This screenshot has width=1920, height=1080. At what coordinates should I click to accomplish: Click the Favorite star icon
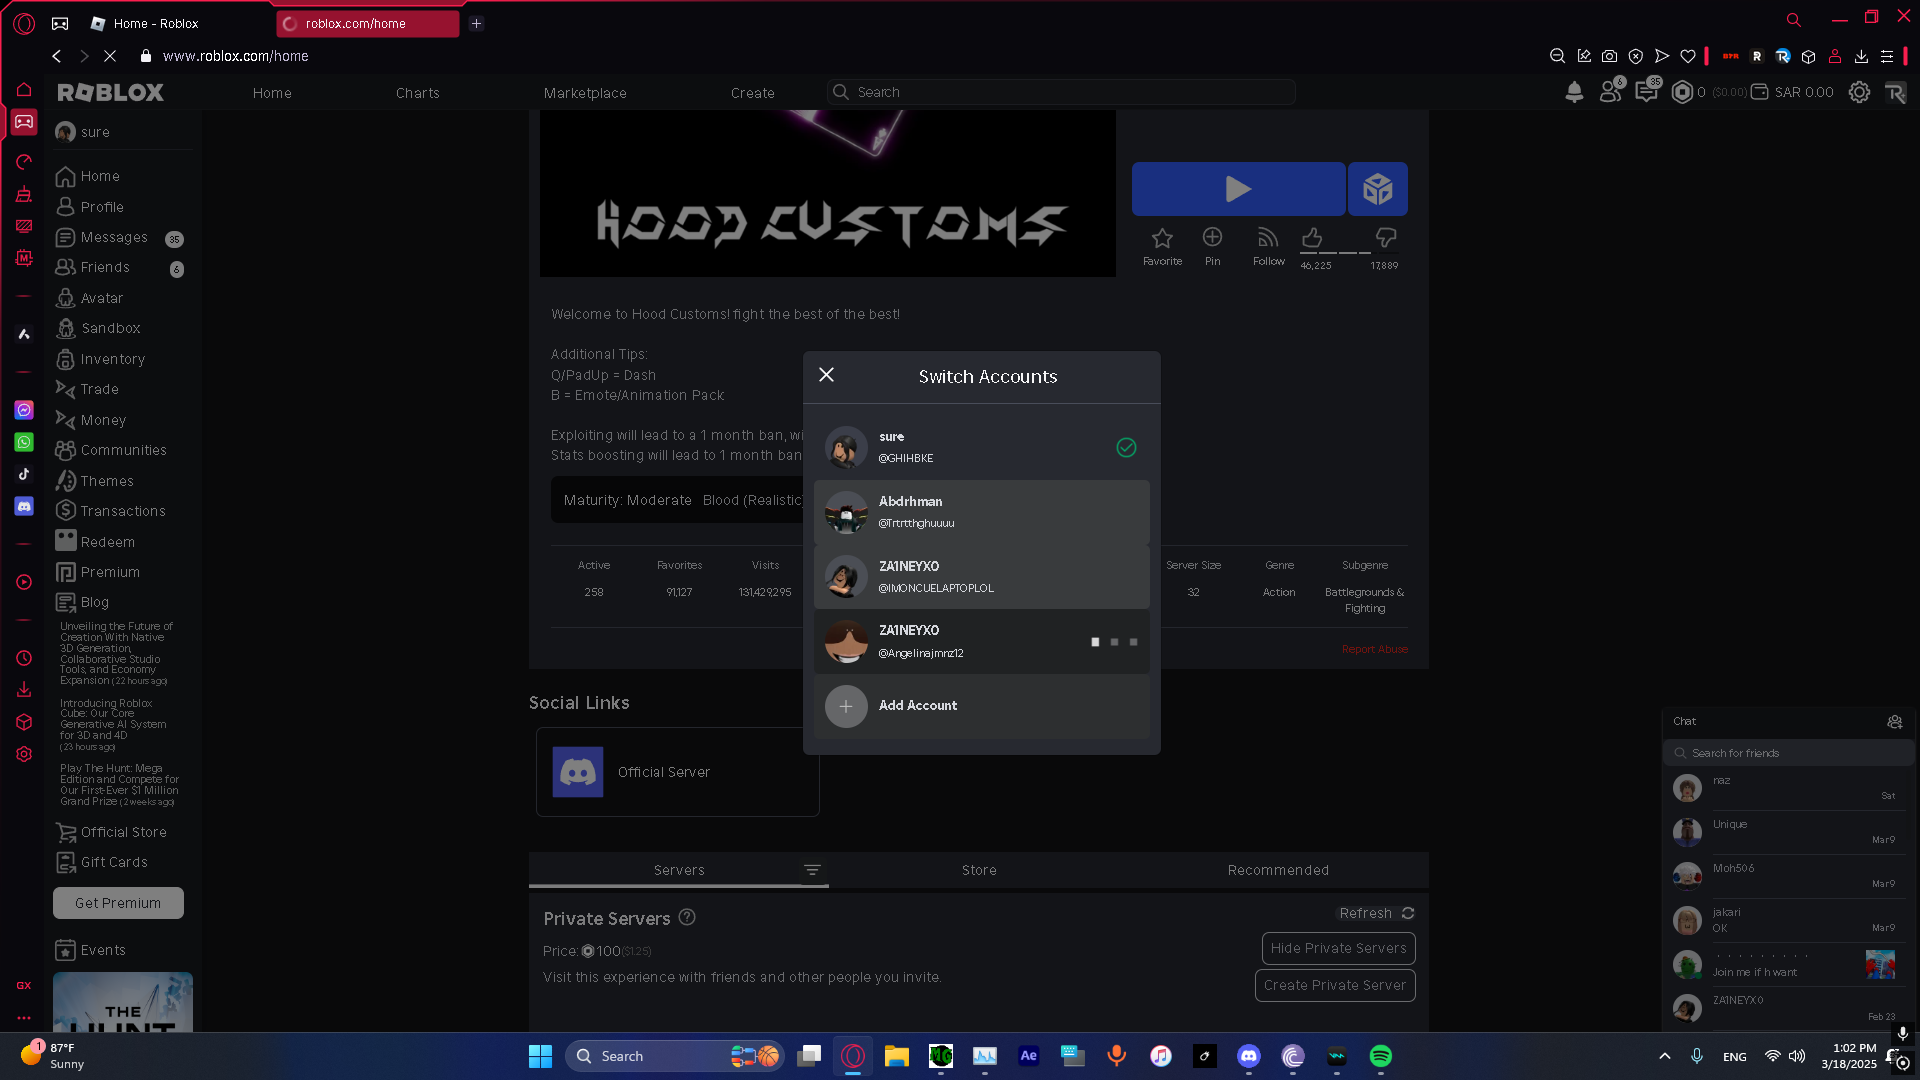1162,238
